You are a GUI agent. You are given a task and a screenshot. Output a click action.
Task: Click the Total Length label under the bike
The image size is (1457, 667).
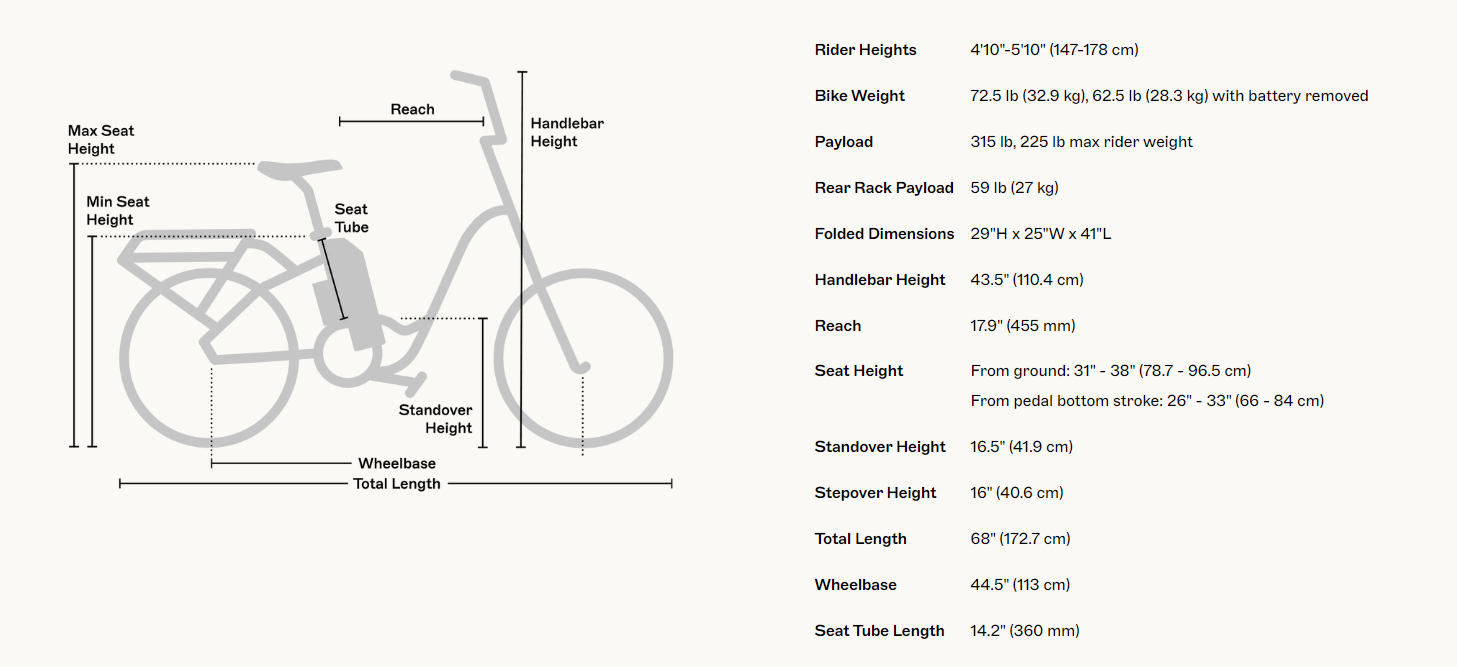396,484
